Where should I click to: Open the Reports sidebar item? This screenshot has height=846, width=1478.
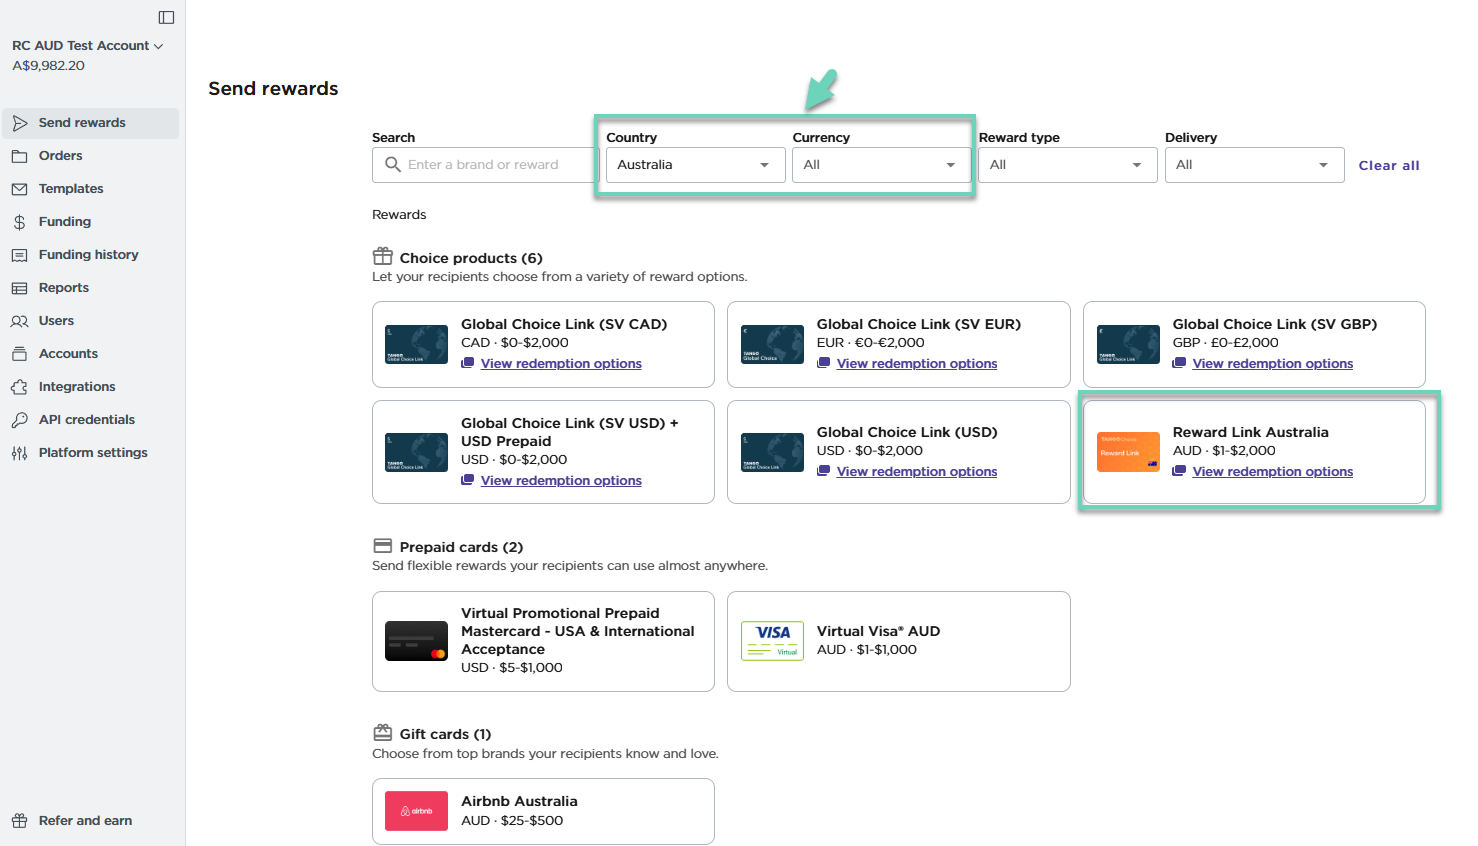tap(64, 288)
